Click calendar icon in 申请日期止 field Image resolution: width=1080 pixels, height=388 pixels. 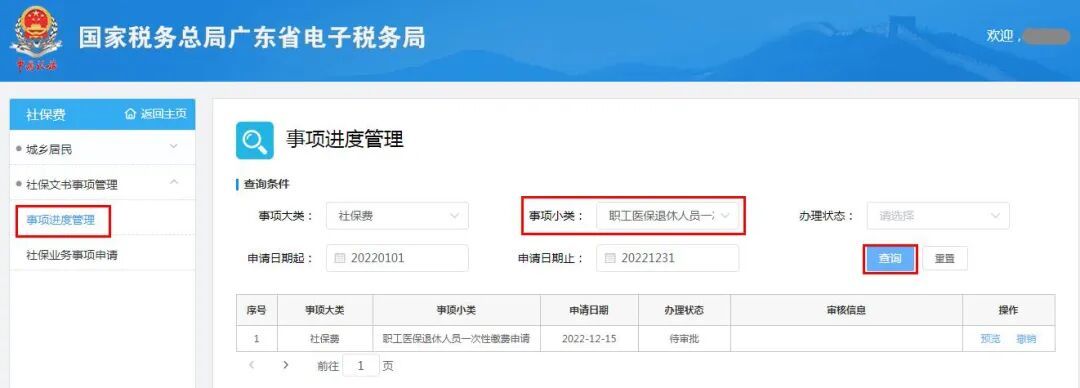click(609, 258)
